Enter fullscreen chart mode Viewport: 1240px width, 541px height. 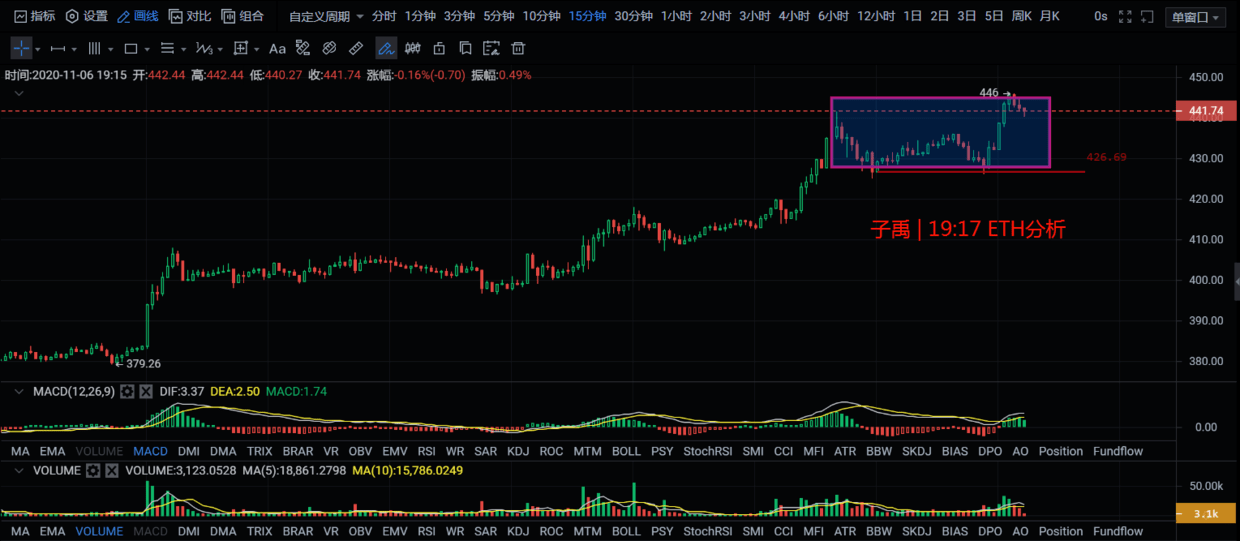[x=1126, y=17]
